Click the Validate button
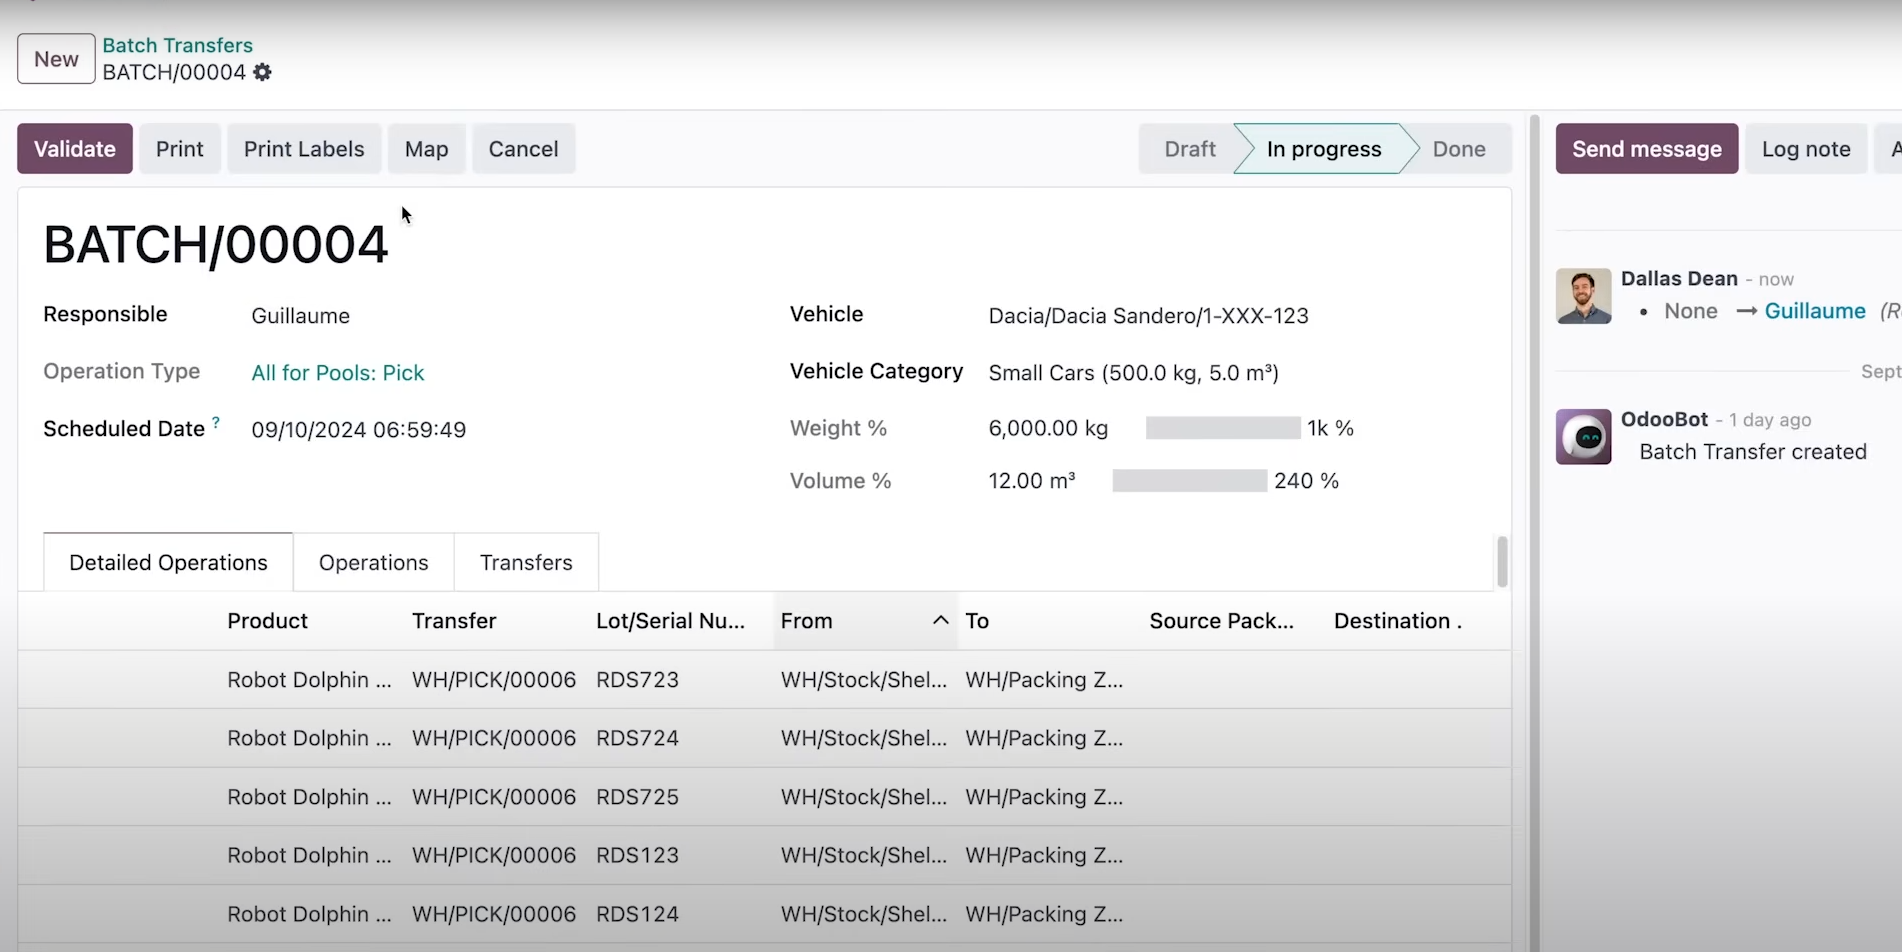1902x952 pixels. tap(75, 149)
